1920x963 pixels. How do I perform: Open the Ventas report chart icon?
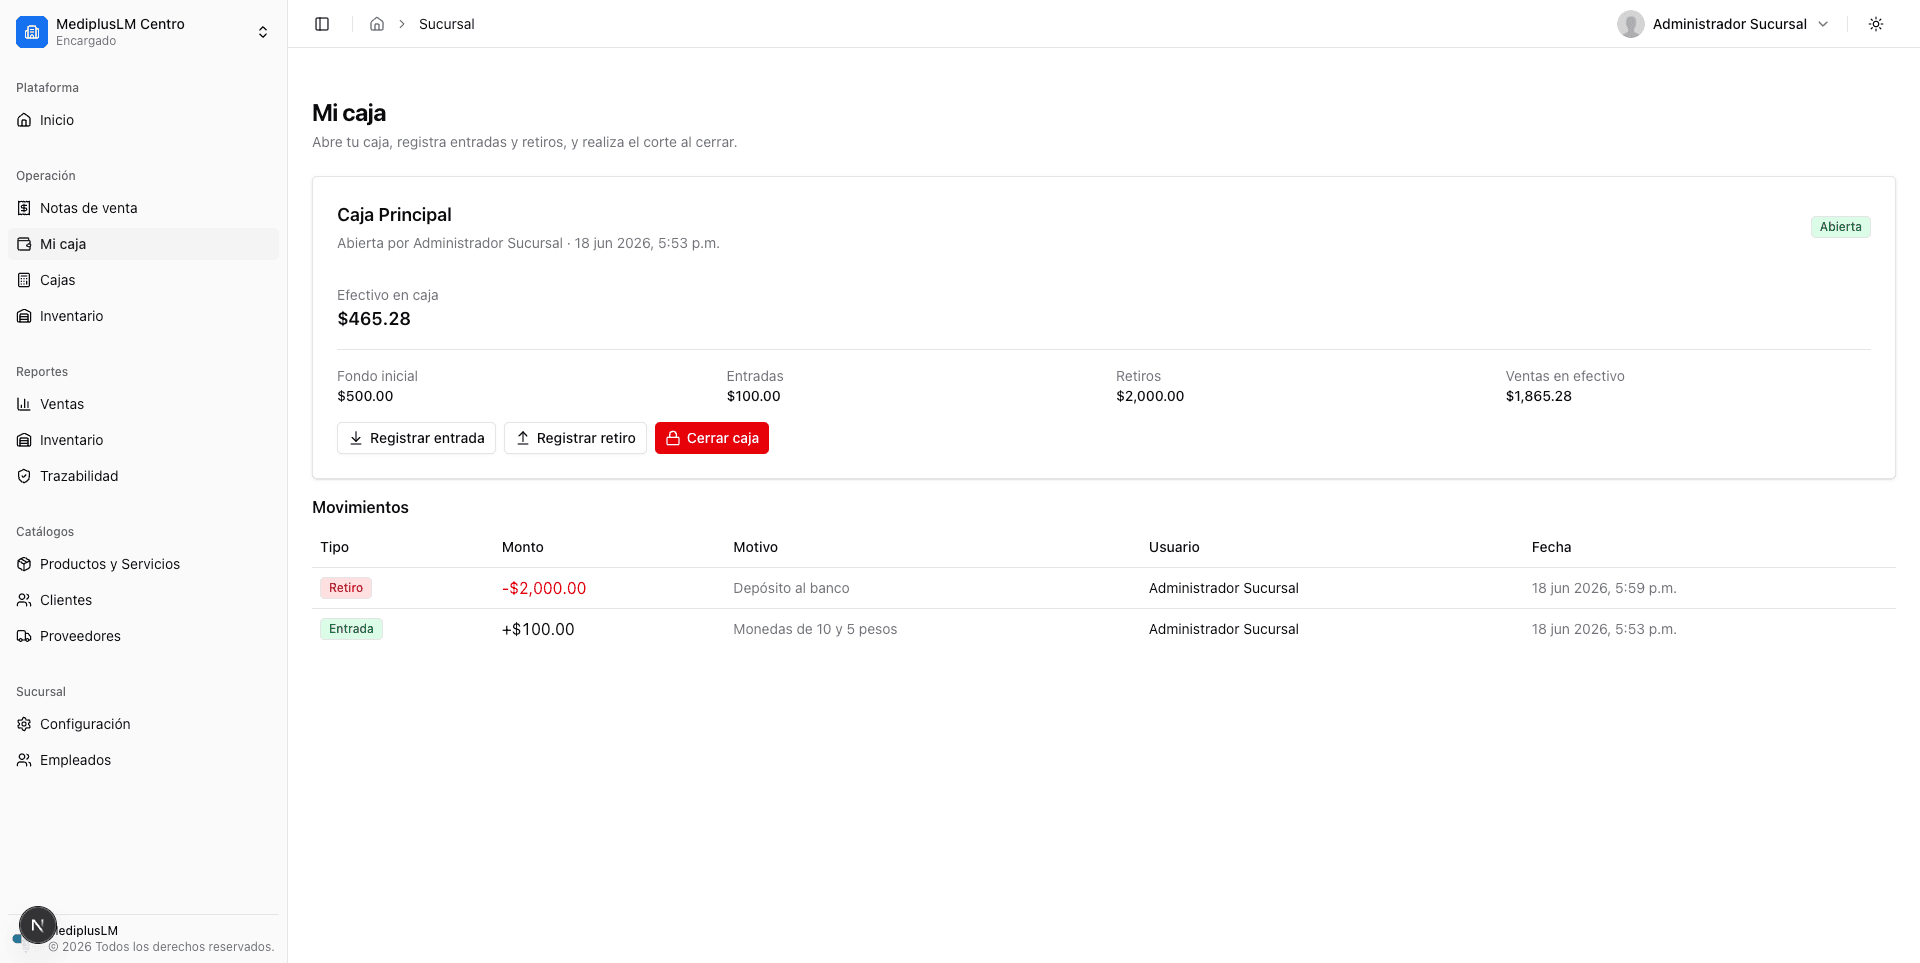24,404
